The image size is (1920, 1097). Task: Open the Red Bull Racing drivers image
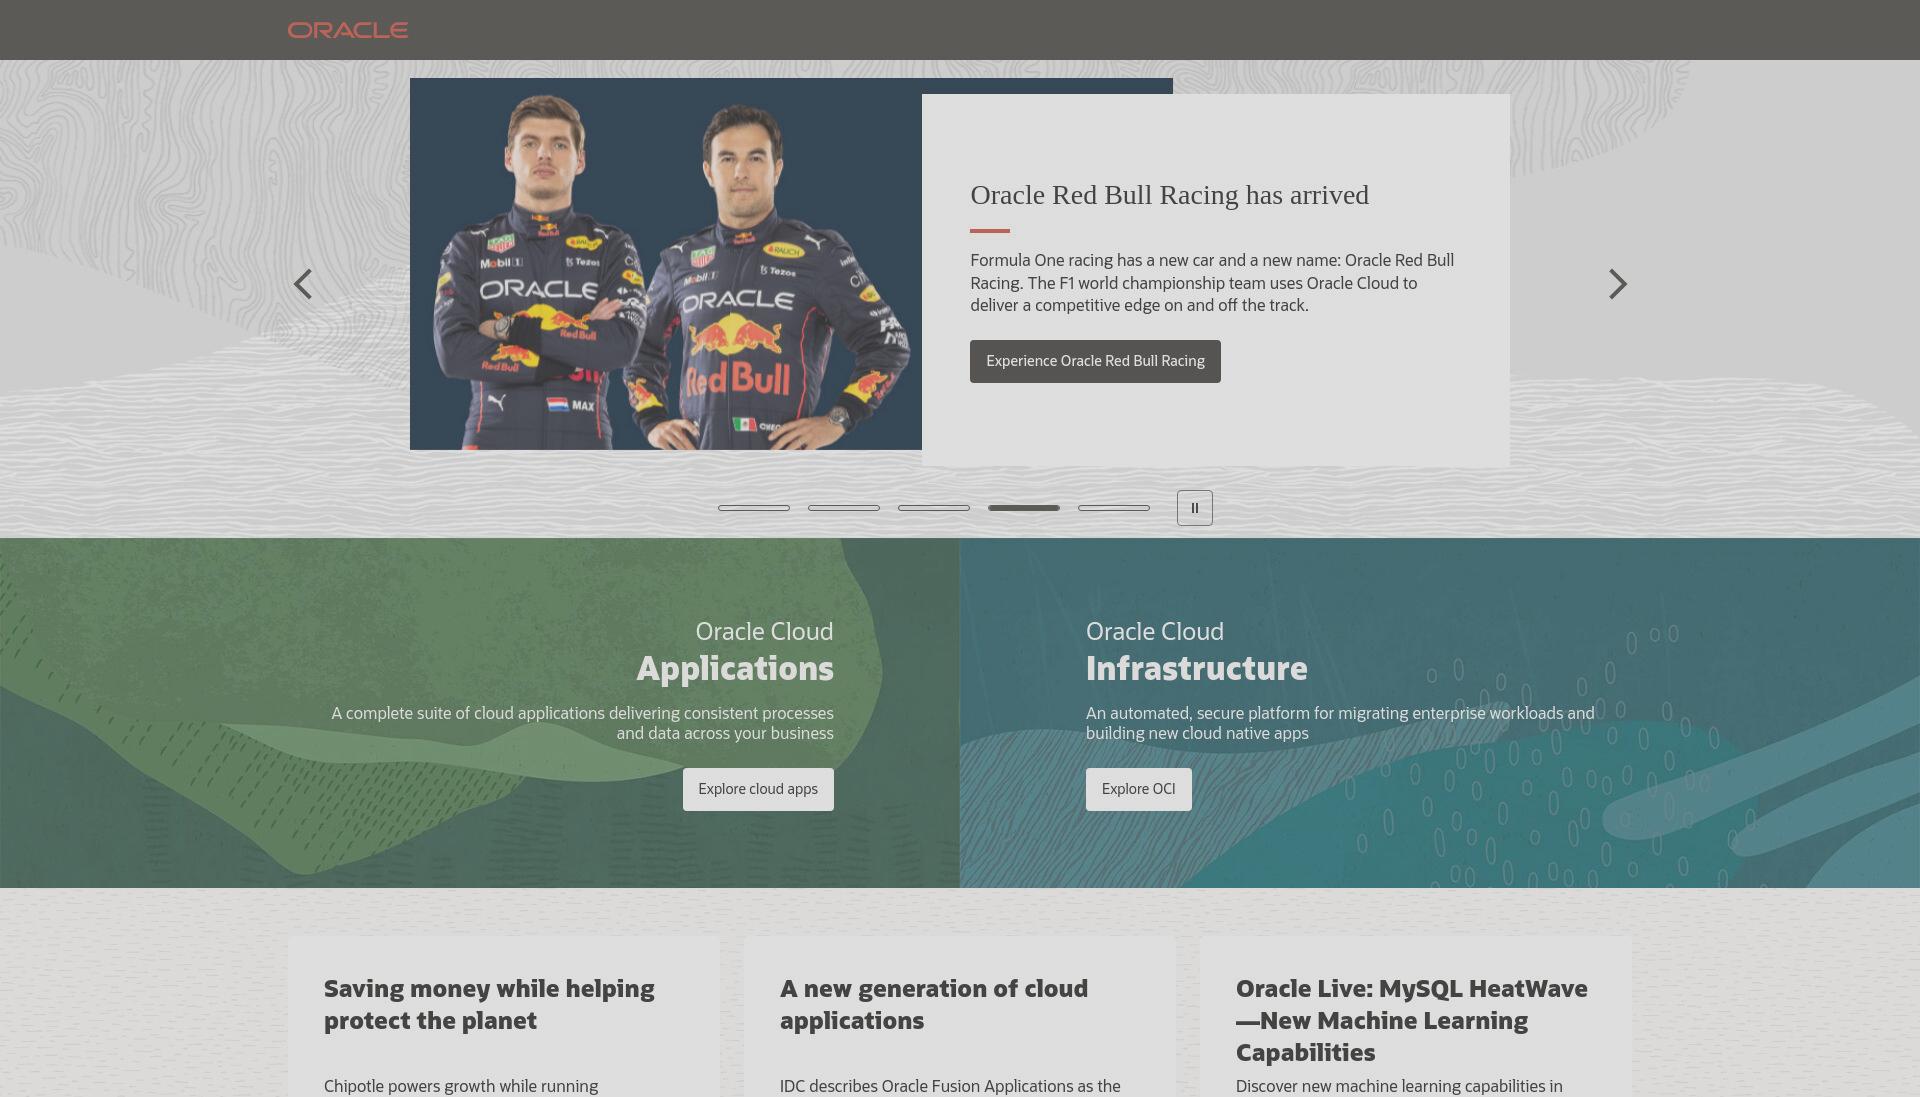pos(666,264)
